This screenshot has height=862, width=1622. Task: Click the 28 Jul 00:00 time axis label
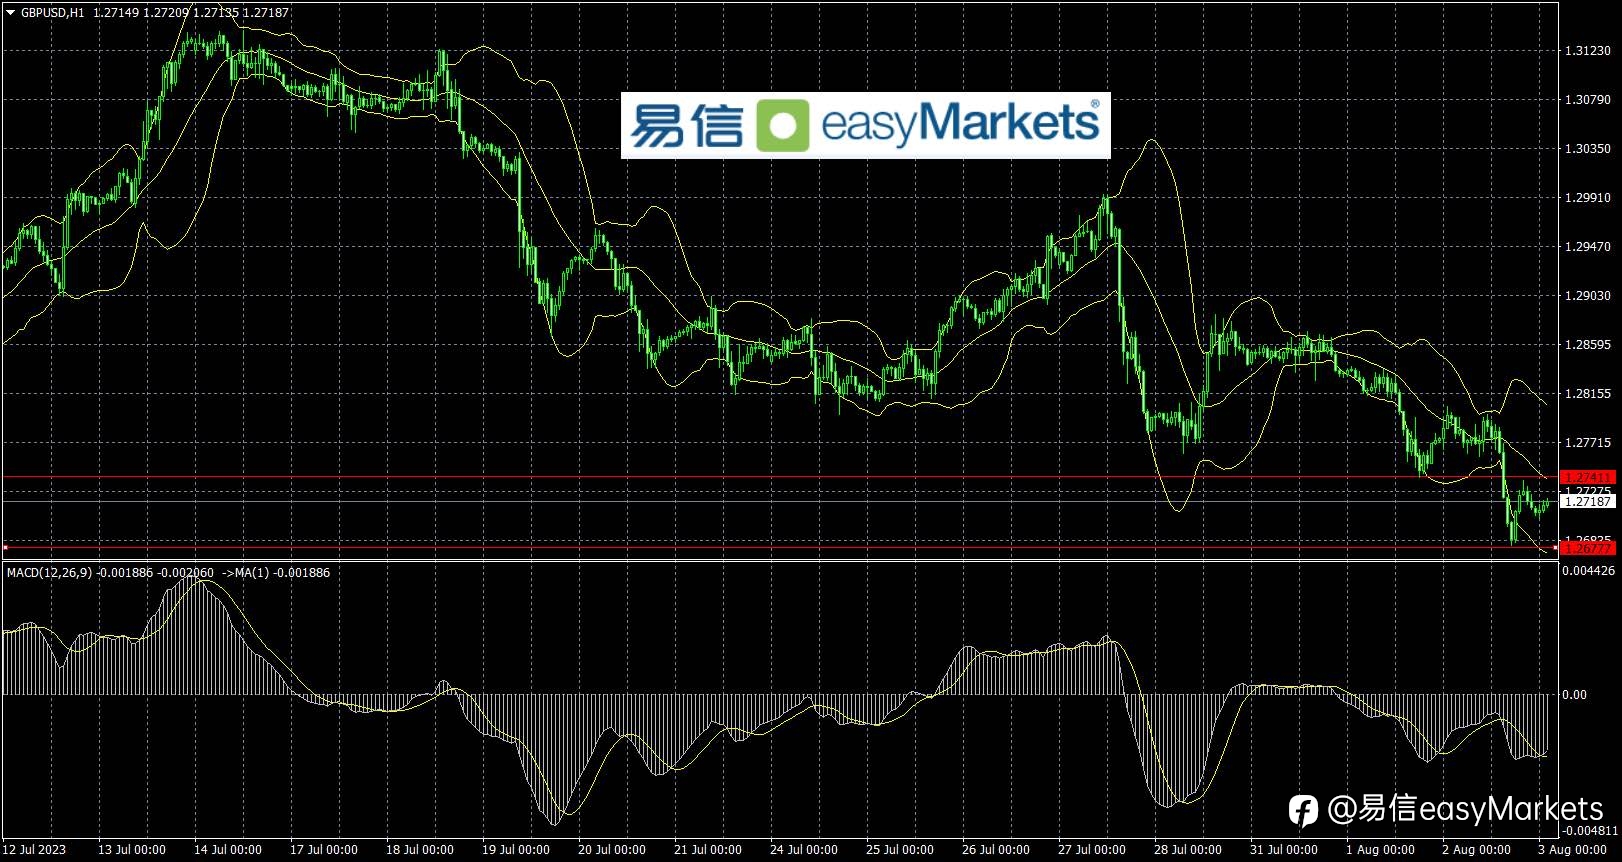(1188, 850)
